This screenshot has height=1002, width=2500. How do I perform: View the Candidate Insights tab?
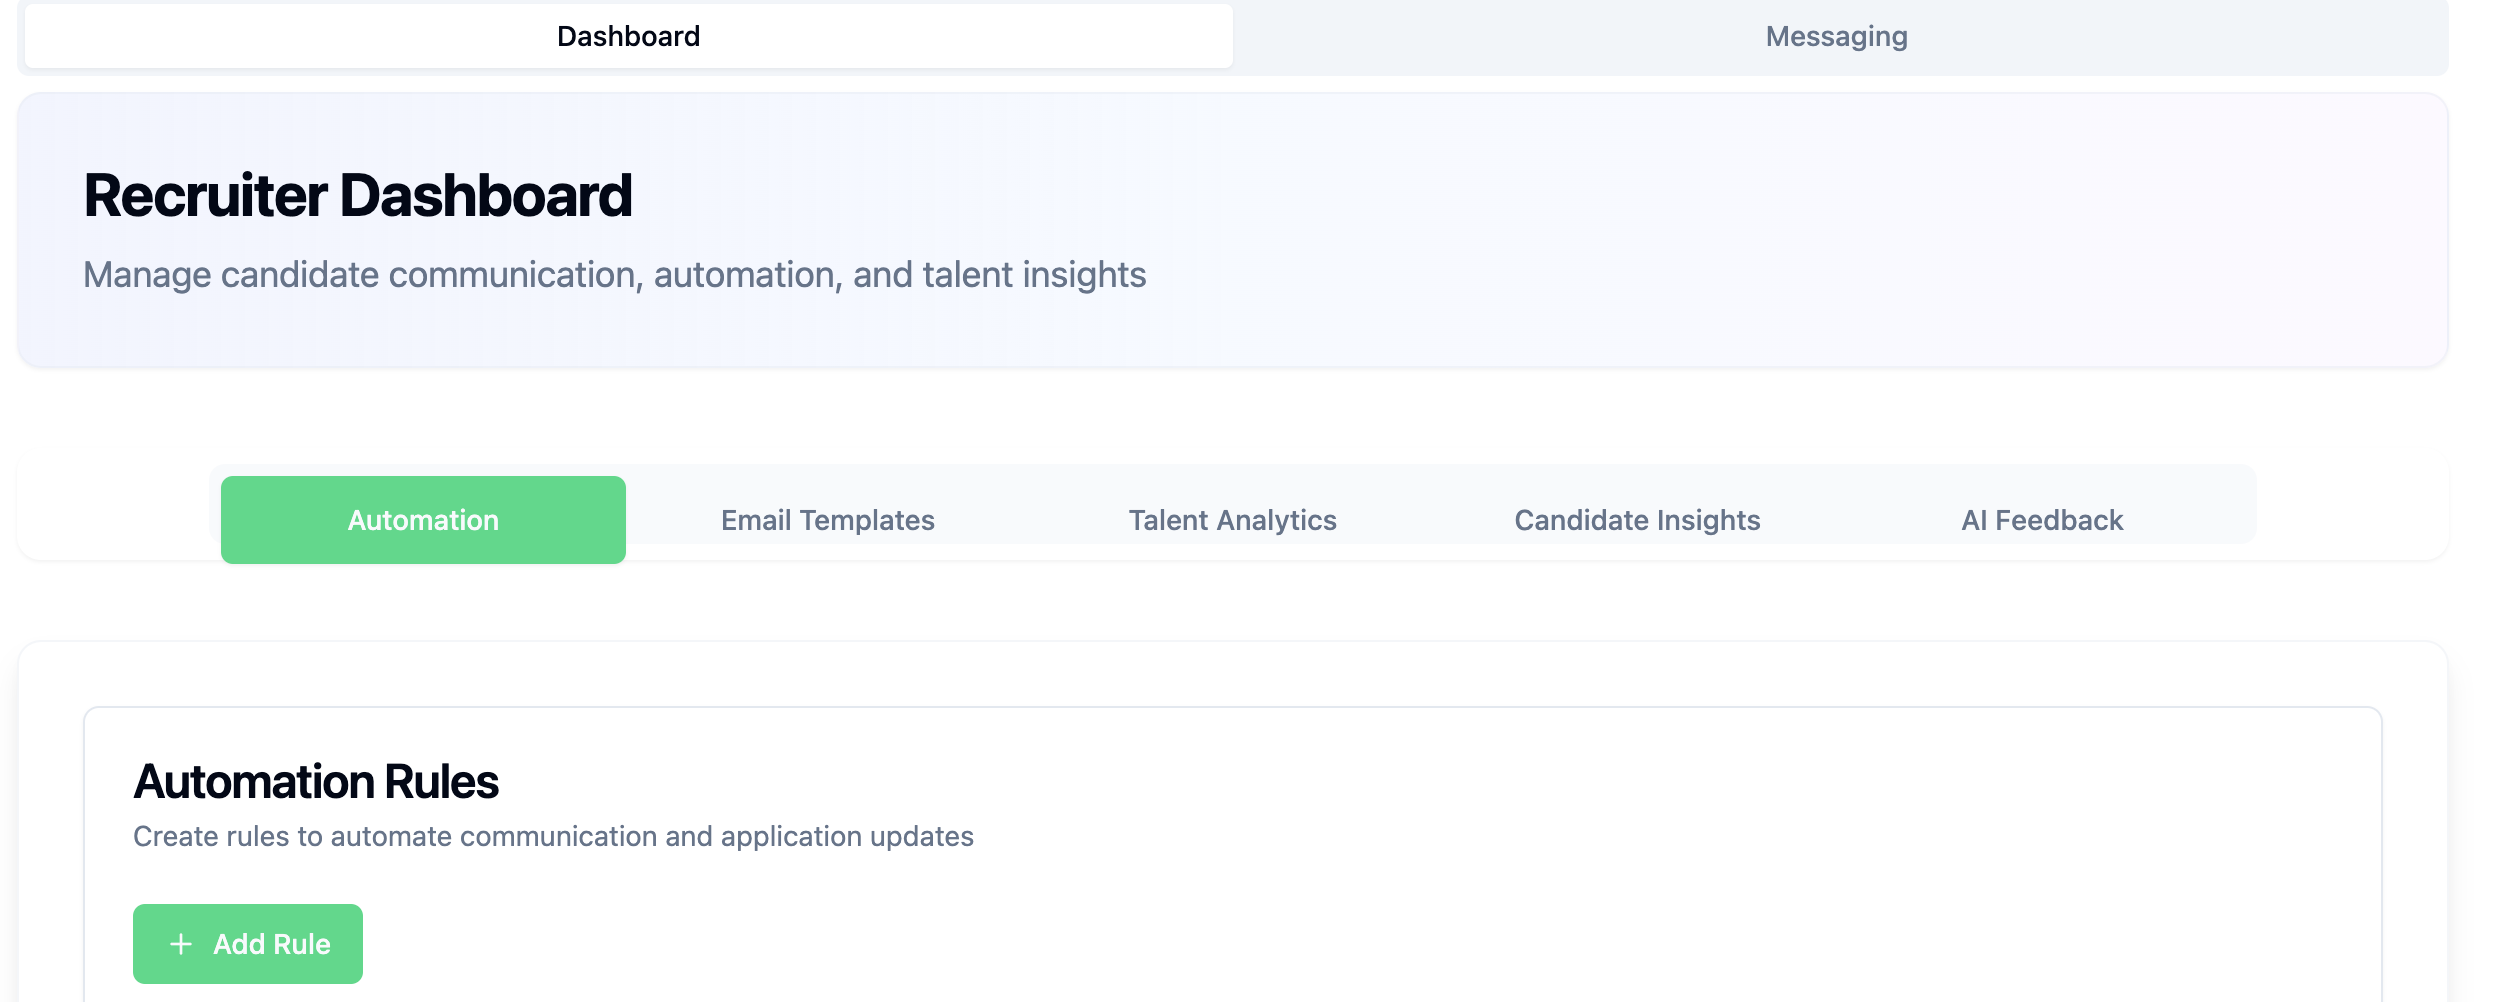coord(1637,520)
